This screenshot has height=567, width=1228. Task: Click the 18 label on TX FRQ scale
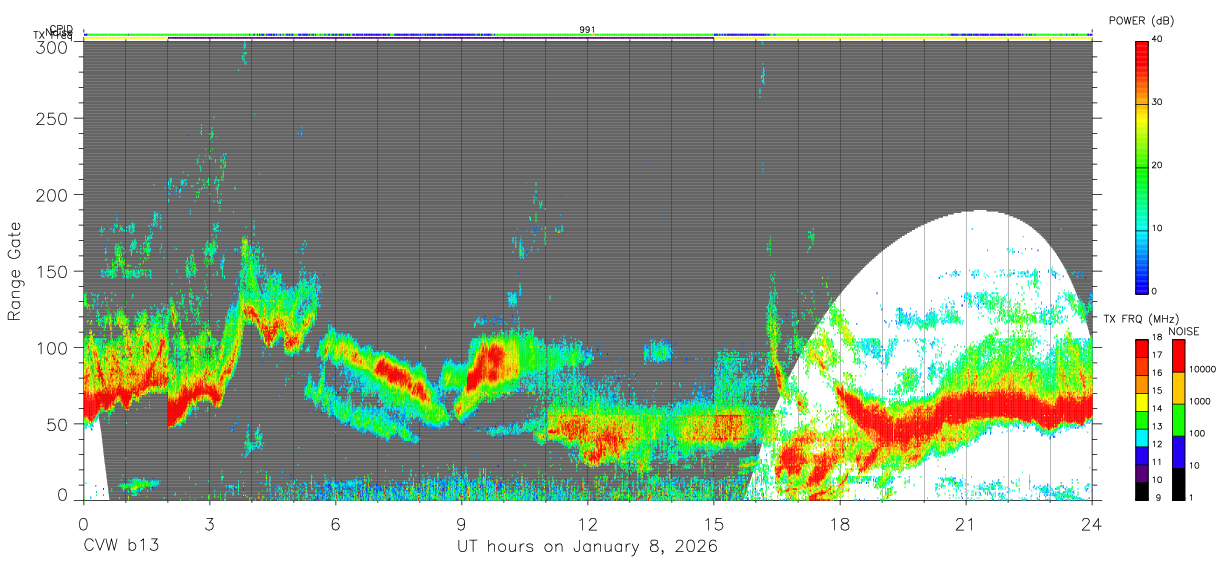[1155, 338]
